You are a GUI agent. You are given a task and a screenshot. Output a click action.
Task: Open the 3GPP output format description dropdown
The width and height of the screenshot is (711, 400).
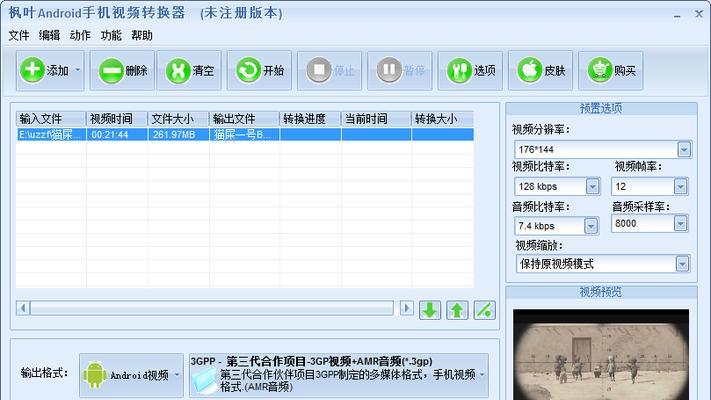[482, 375]
